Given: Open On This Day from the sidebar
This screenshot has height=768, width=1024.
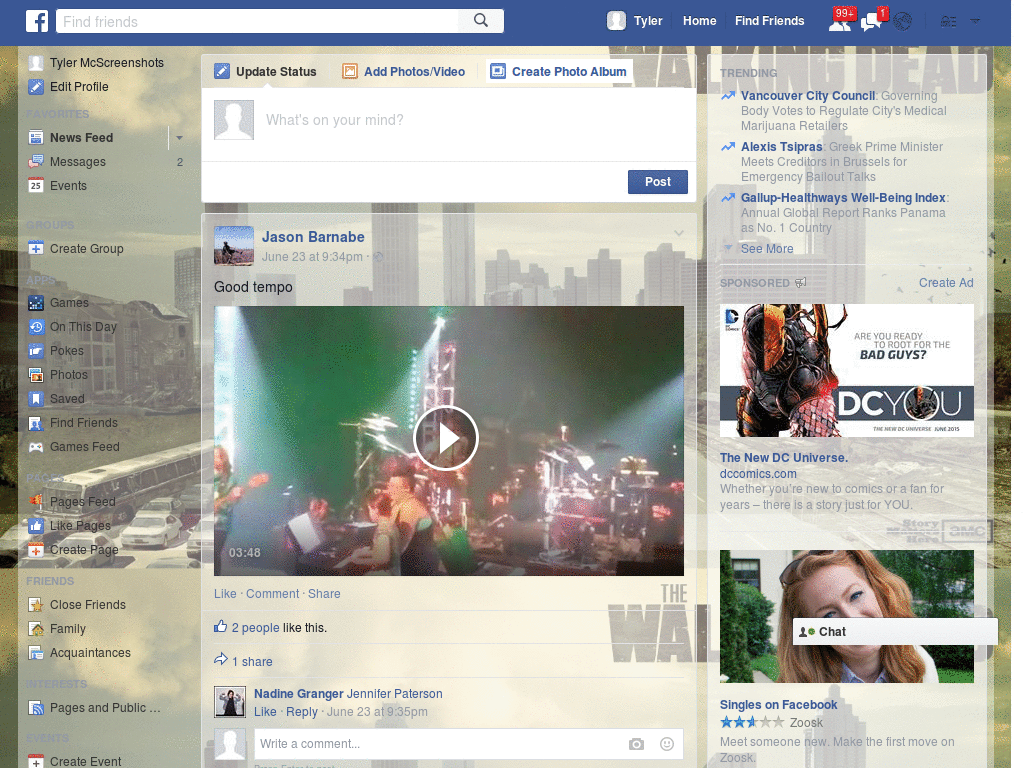Looking at the screenshot, I should point(82,326).
